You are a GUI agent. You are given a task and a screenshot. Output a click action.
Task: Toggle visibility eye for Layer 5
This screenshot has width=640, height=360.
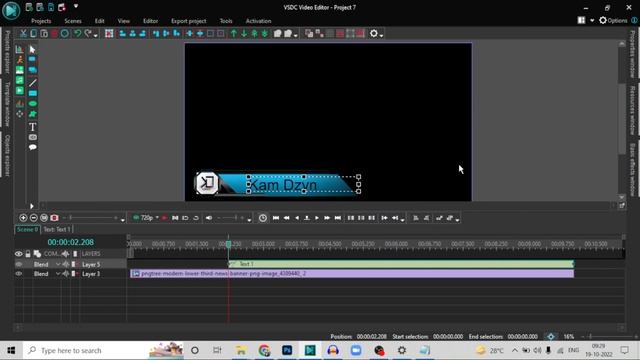point(19,264)
